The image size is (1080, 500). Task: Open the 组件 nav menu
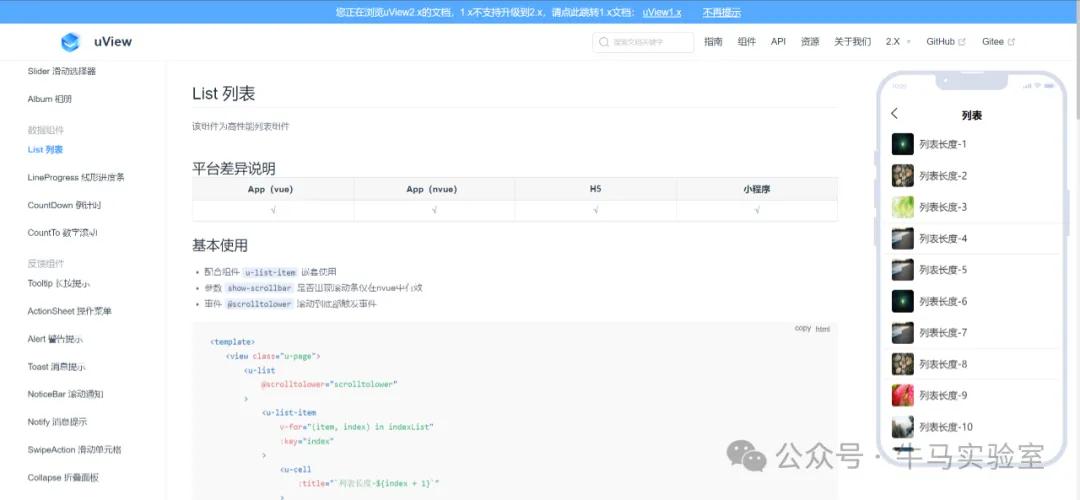pyautogui.click(x=747, y=42)
